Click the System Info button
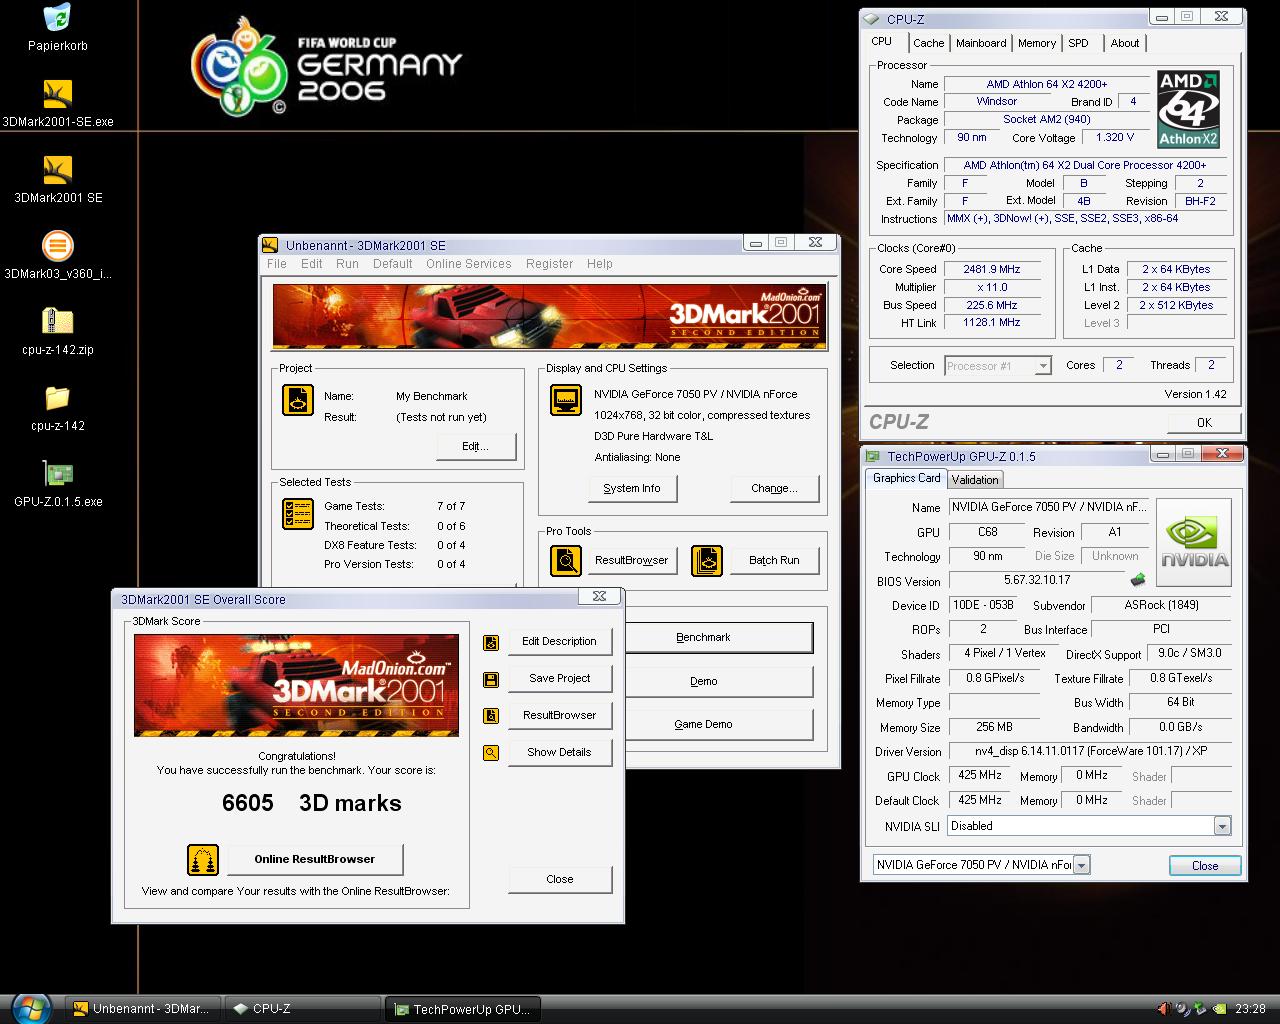The image size is (1280, 1024). click(x=632, y=488)
